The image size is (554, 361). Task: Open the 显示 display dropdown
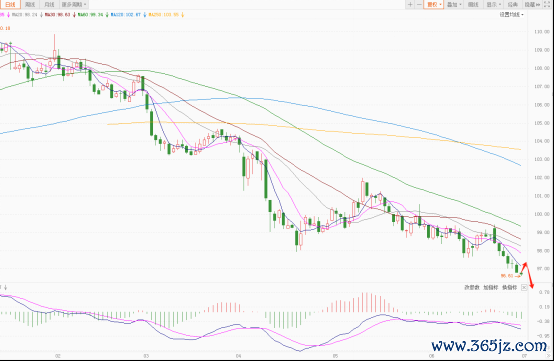[494, 5]
